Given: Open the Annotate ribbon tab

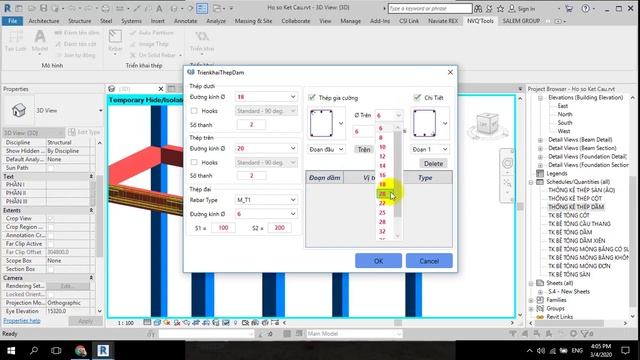Looking at the screenshot, I should click(185, 21).
